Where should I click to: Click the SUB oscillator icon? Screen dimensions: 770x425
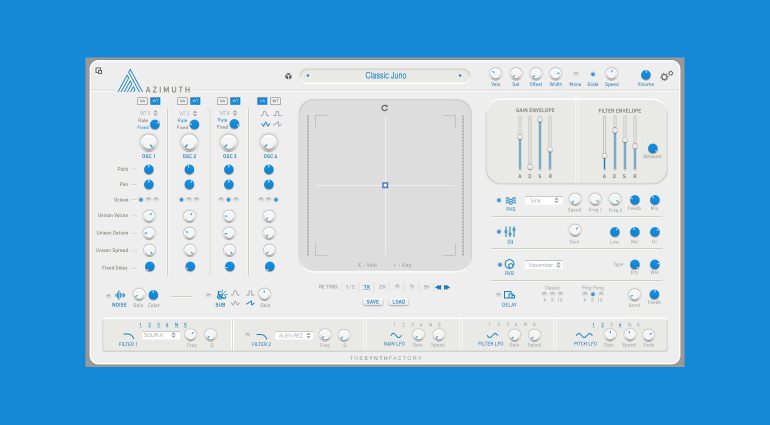tap(221, 295)
